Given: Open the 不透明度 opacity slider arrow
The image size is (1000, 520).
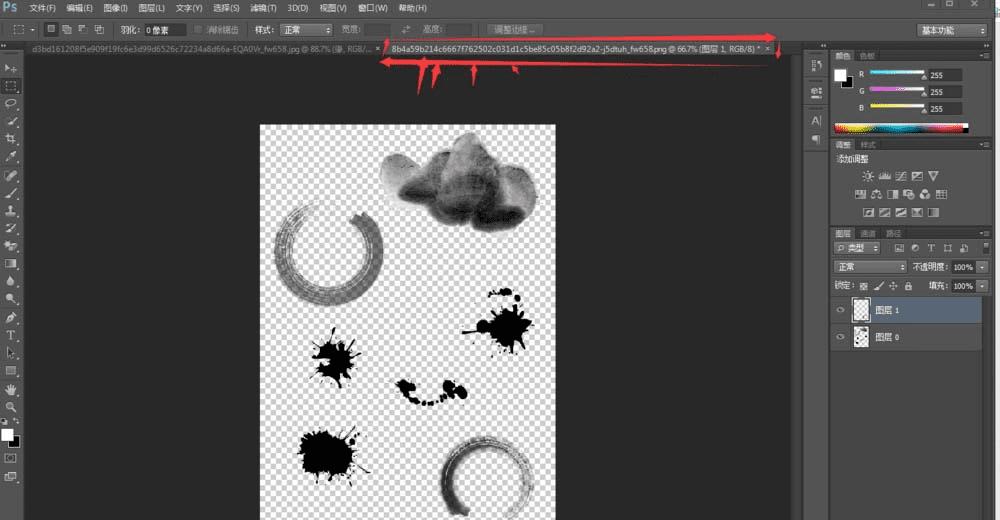Looking at the screenshot, I should coord(982,267).
